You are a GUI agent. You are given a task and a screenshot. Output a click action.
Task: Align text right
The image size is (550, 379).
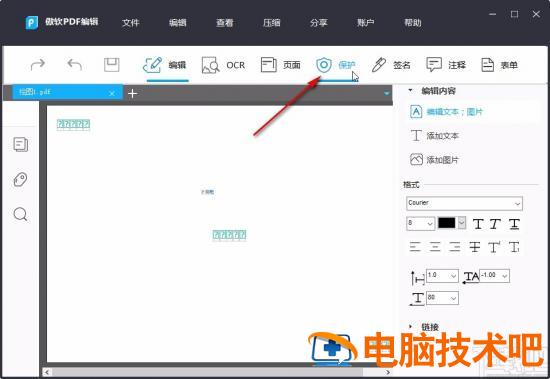point(455,247)
